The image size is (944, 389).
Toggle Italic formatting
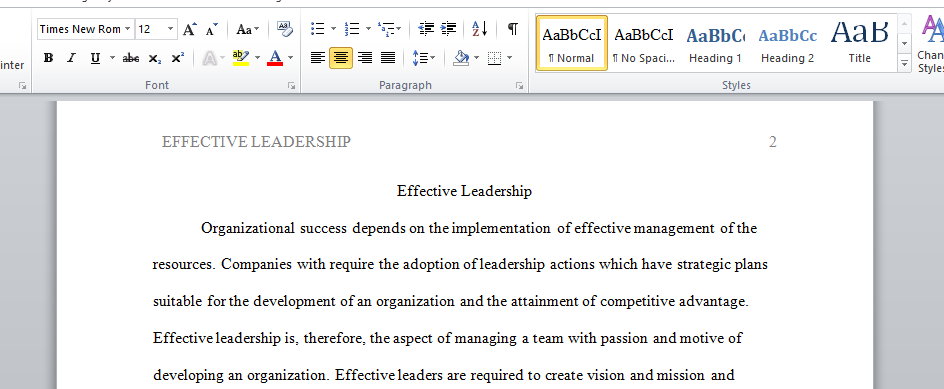[71, 58]
